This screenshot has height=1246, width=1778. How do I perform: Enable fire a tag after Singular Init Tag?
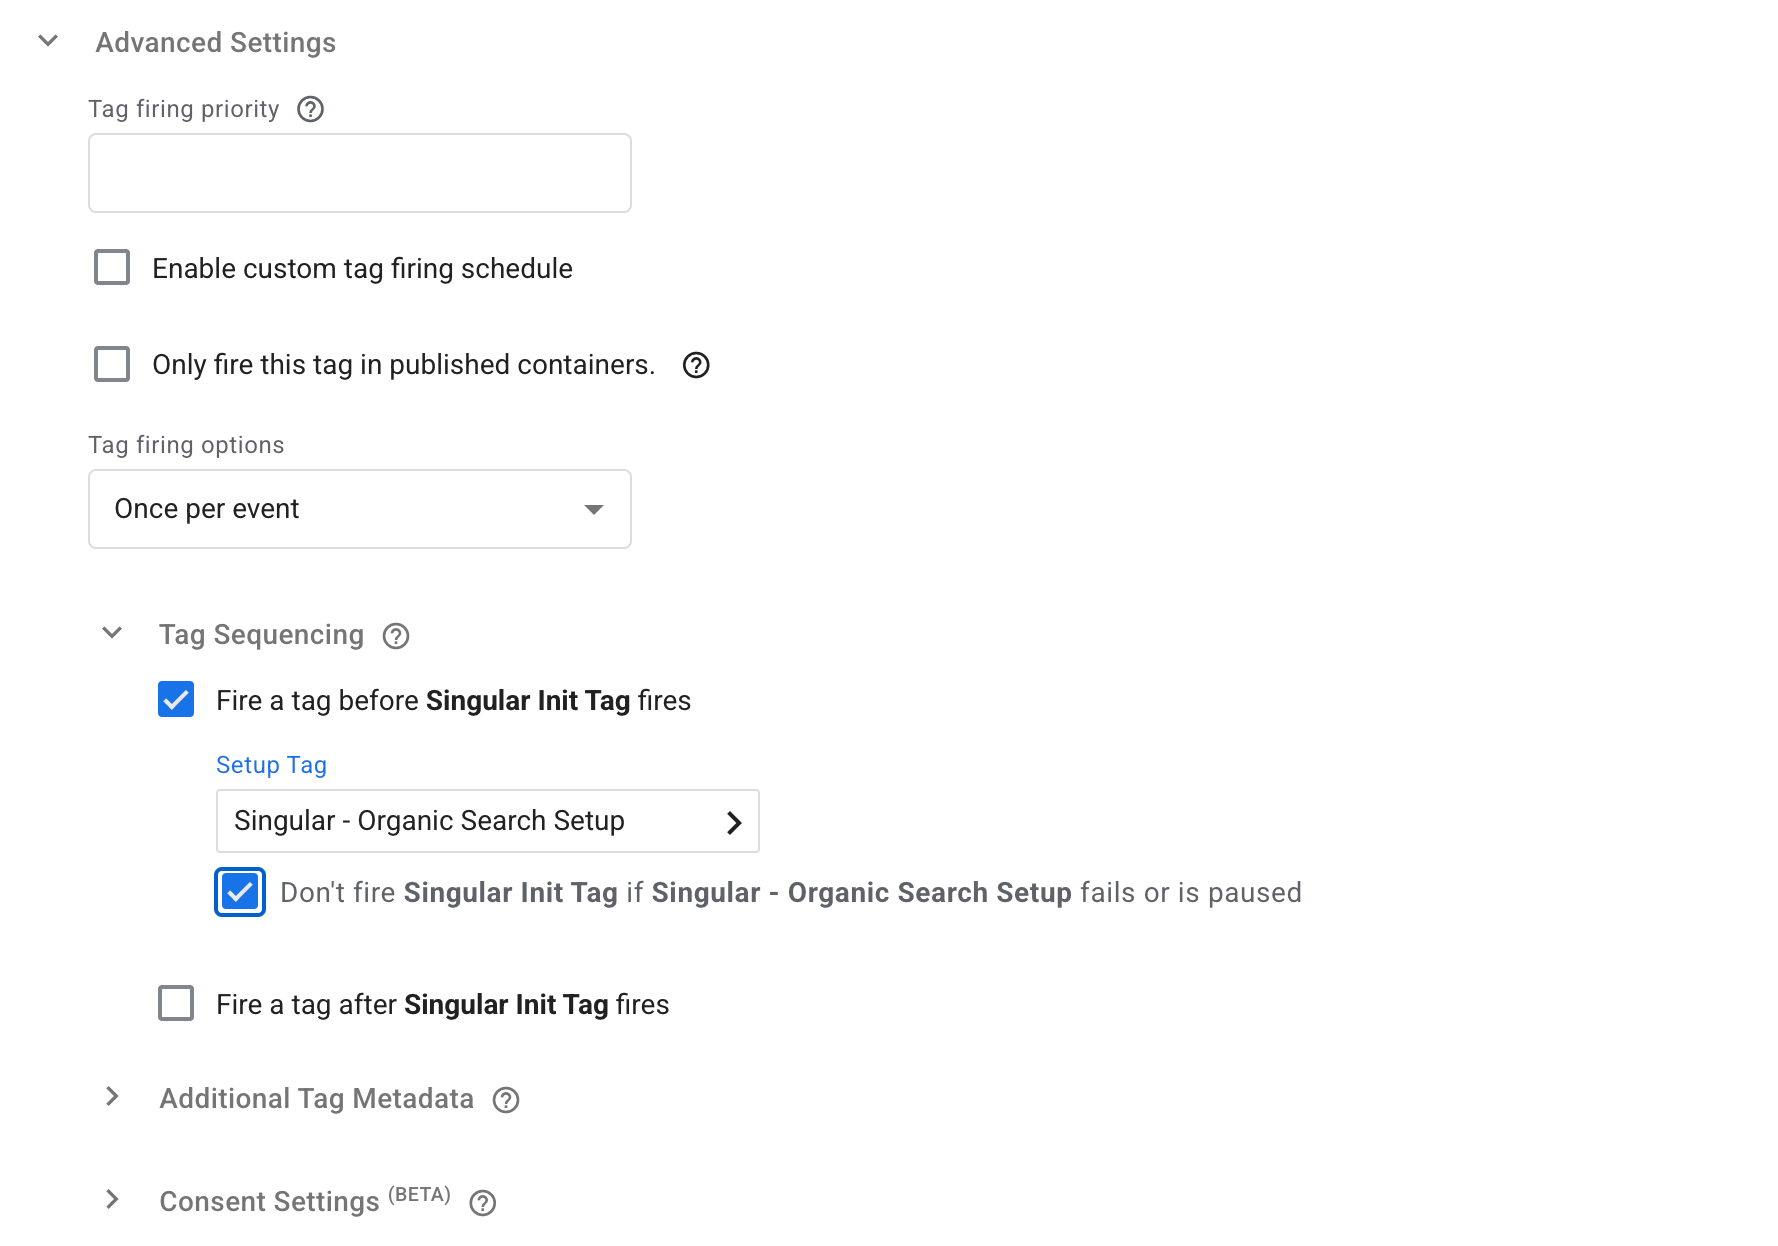(x=175, y=1004)
